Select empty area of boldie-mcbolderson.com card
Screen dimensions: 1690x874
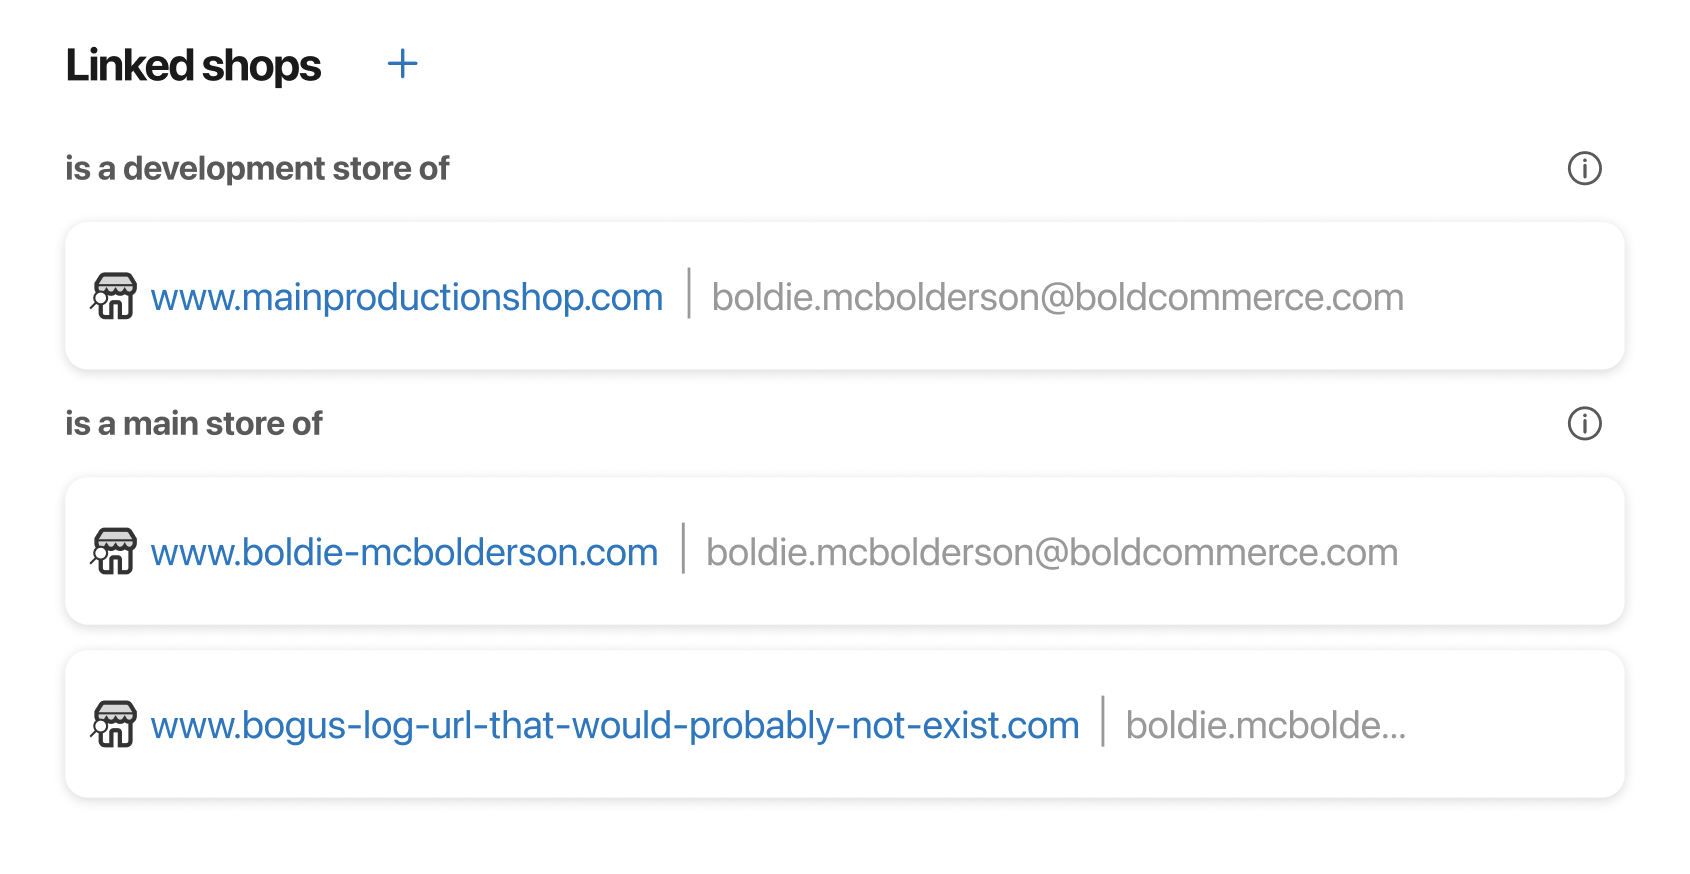pos(1510,551)
